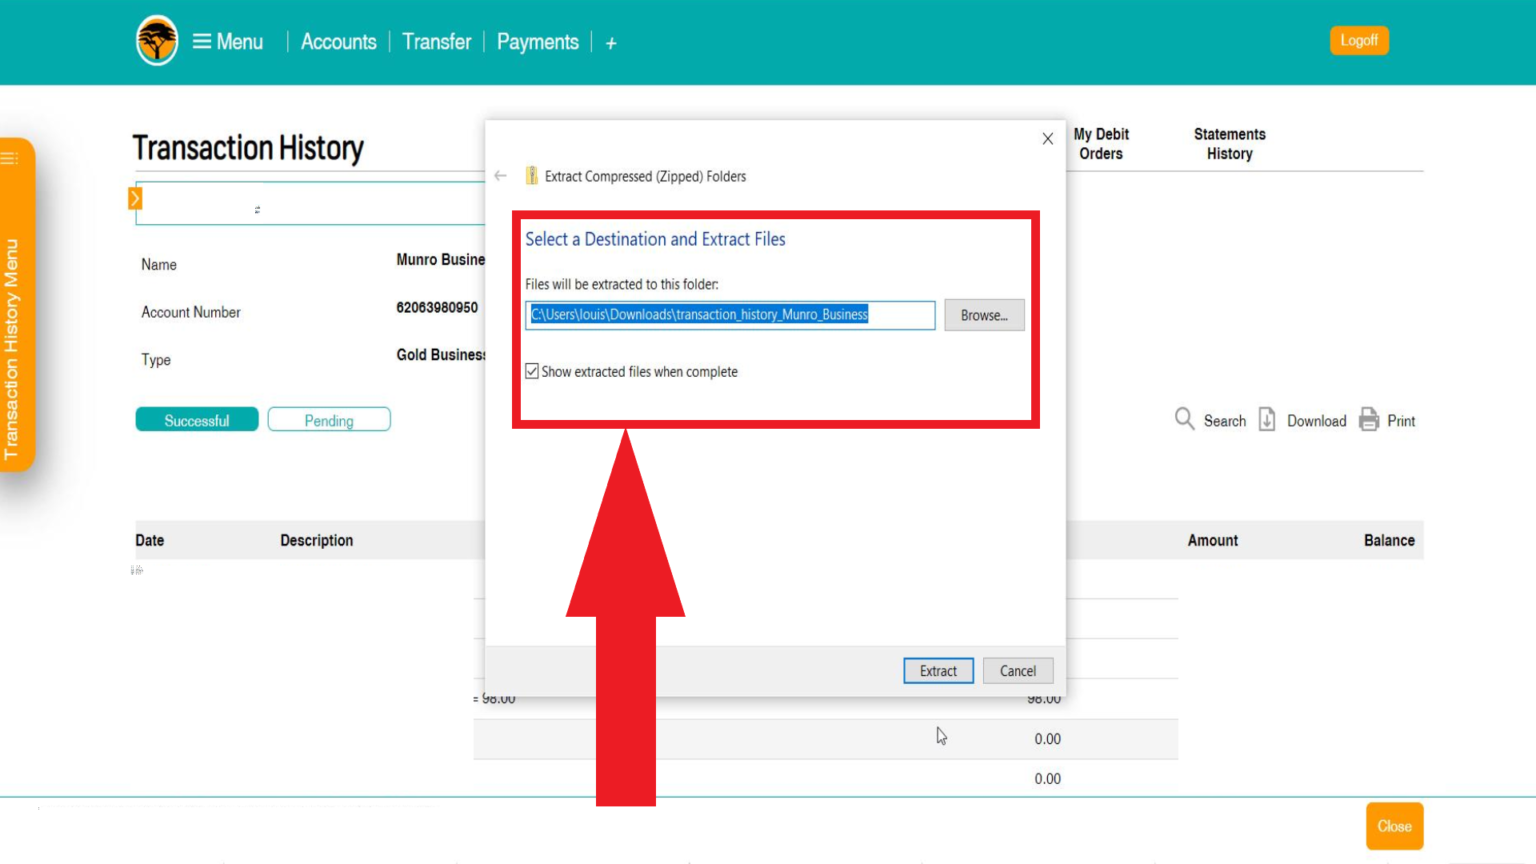Screen dimensions: 1536x864
Task: Enable Show extracted files when complete
Action: tap(531, 371)
